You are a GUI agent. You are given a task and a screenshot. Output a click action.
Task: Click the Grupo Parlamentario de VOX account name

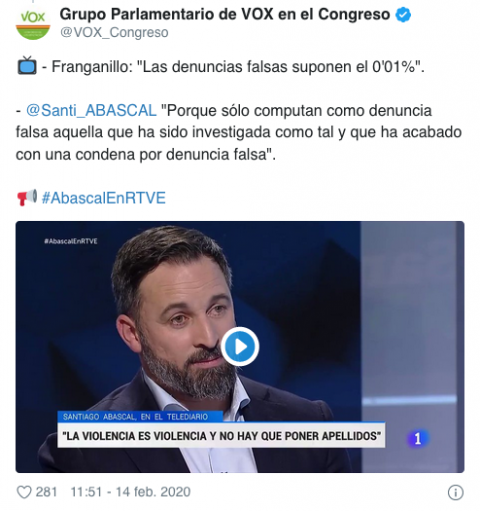pos(225,14)
